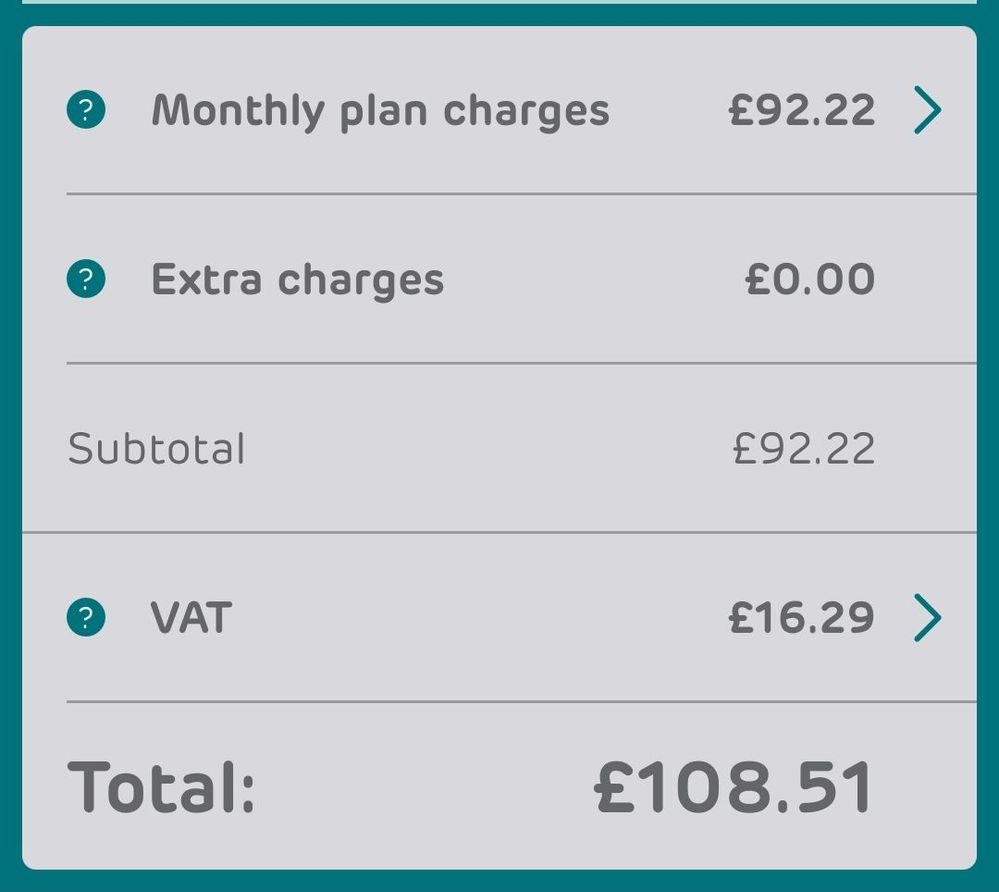Image resolution: width=999 pixels, height=892 pixels.
Task: Show help info for VAT
Action: coord(86,617)
